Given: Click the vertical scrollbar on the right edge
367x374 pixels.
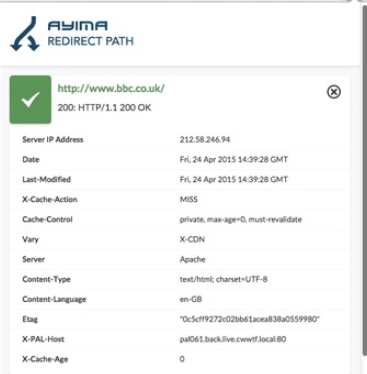Looking at the screenshot, I should (x=364, y=180).
